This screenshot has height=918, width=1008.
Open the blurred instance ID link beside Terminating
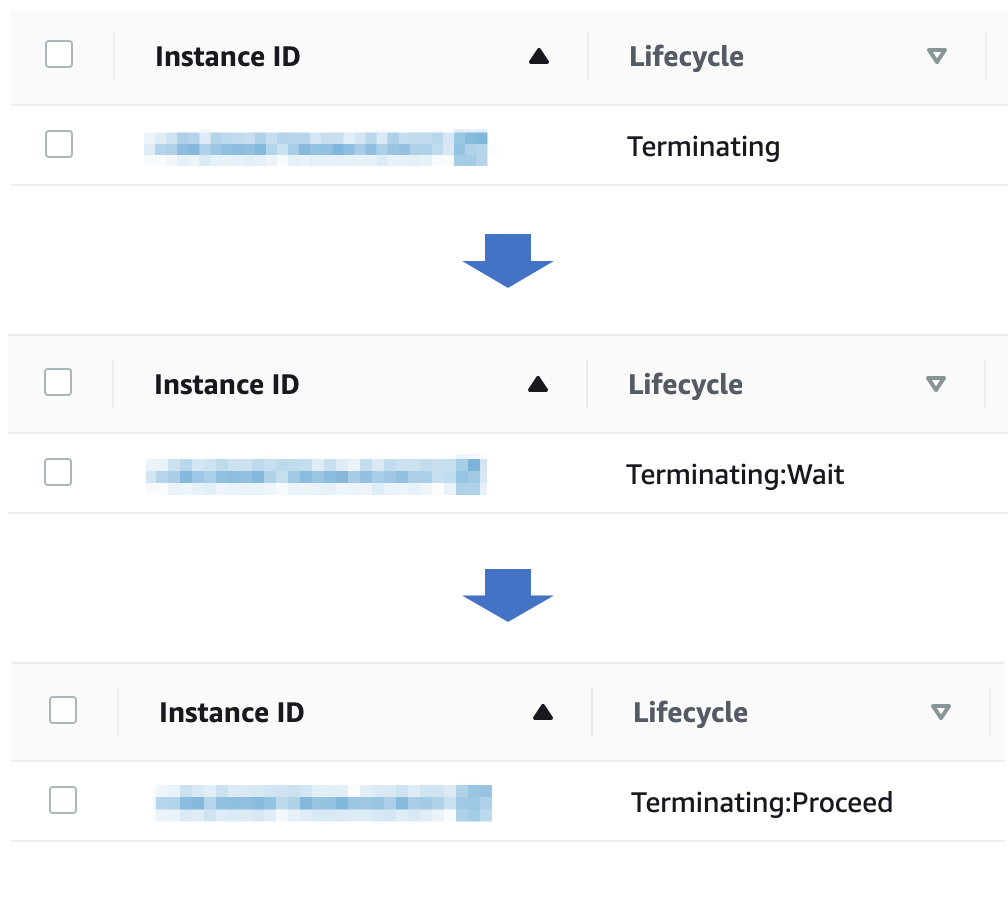316,147
